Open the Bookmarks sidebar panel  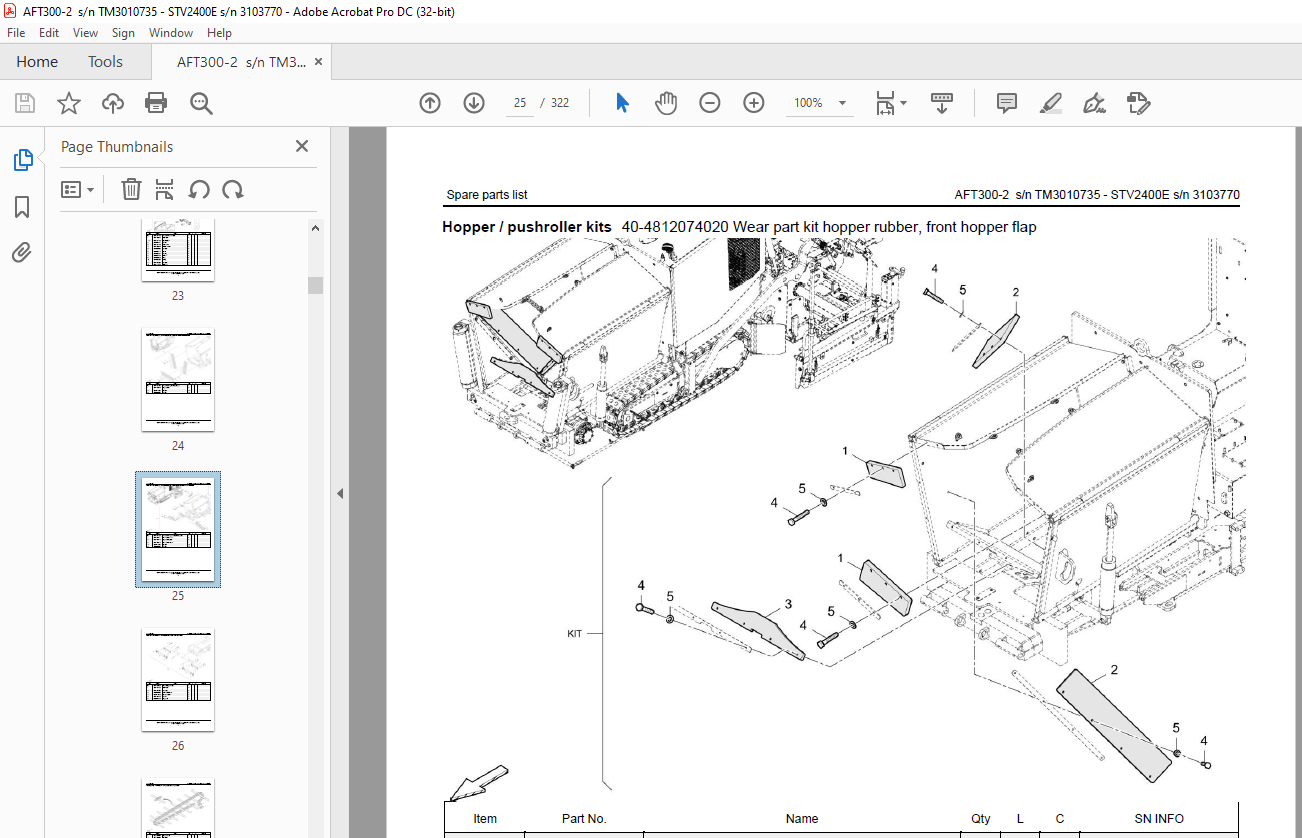click(x=22, y=207)
